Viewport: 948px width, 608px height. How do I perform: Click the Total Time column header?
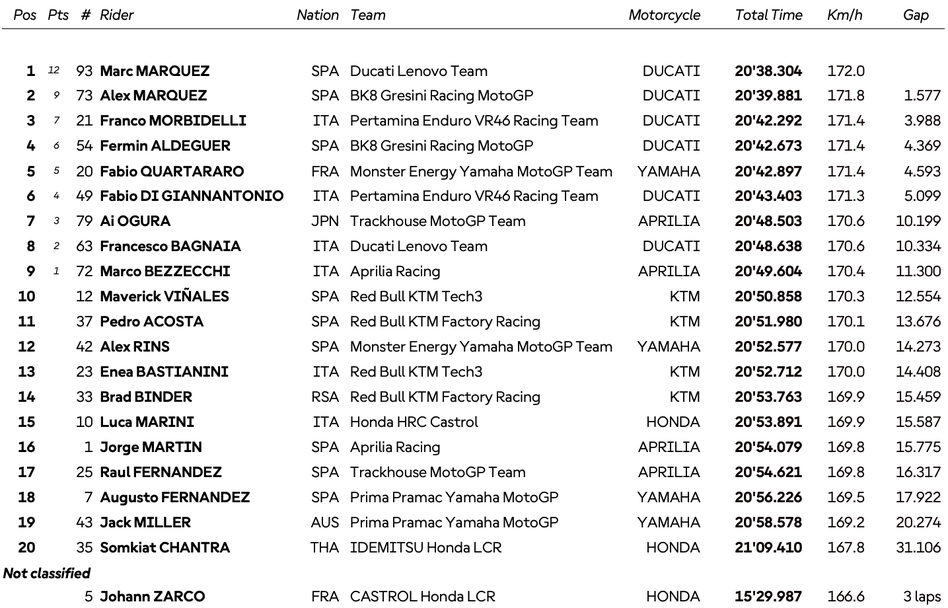[x=768, y=15]
